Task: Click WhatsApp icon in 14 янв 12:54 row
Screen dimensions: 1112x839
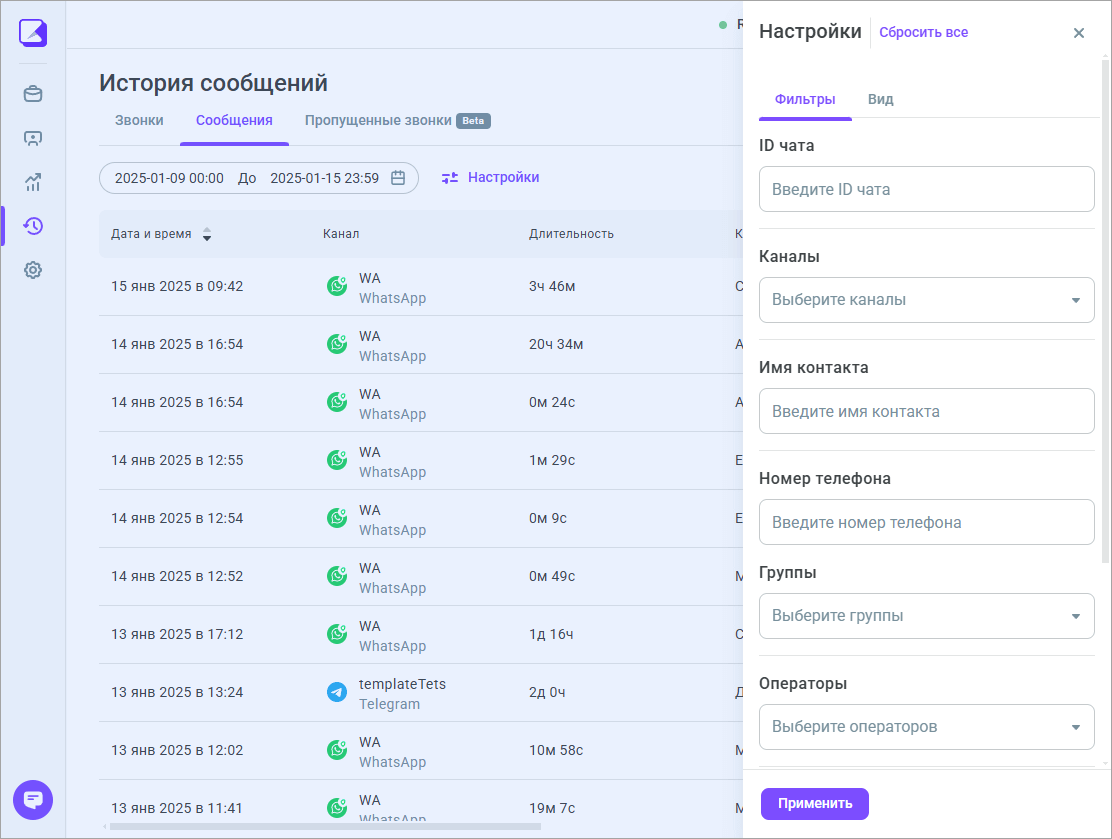Action: point(337,518)
